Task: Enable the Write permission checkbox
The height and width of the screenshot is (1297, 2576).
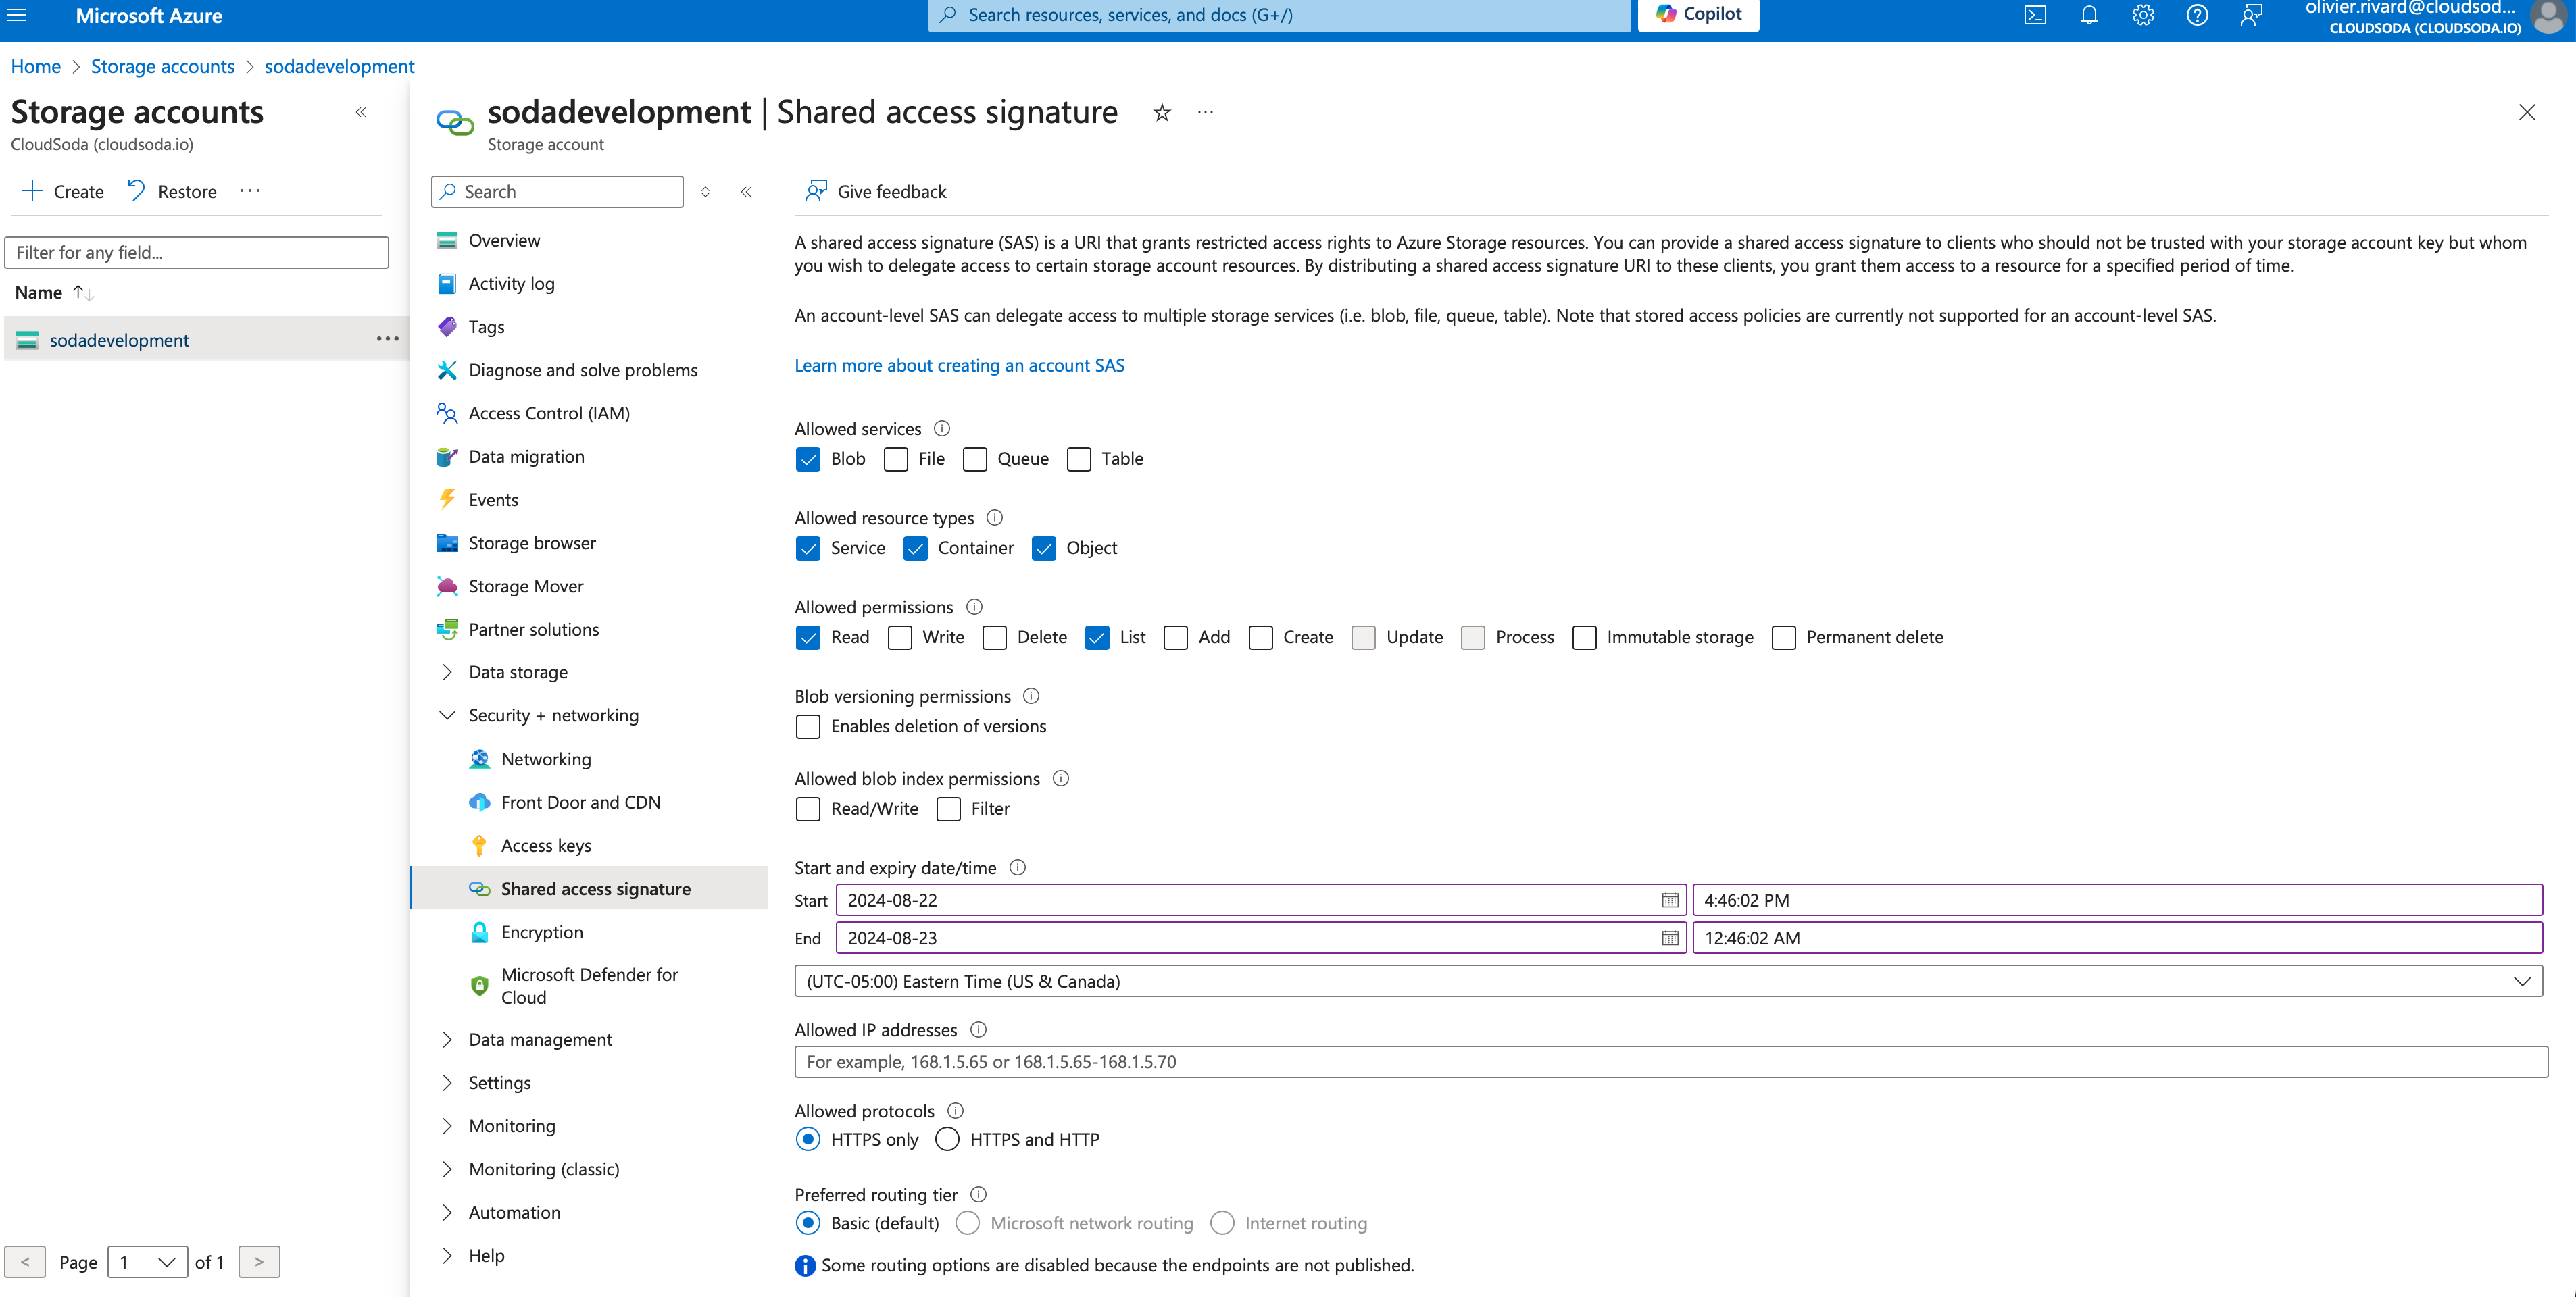Action: pyautogui.click(x=900, y=637)
